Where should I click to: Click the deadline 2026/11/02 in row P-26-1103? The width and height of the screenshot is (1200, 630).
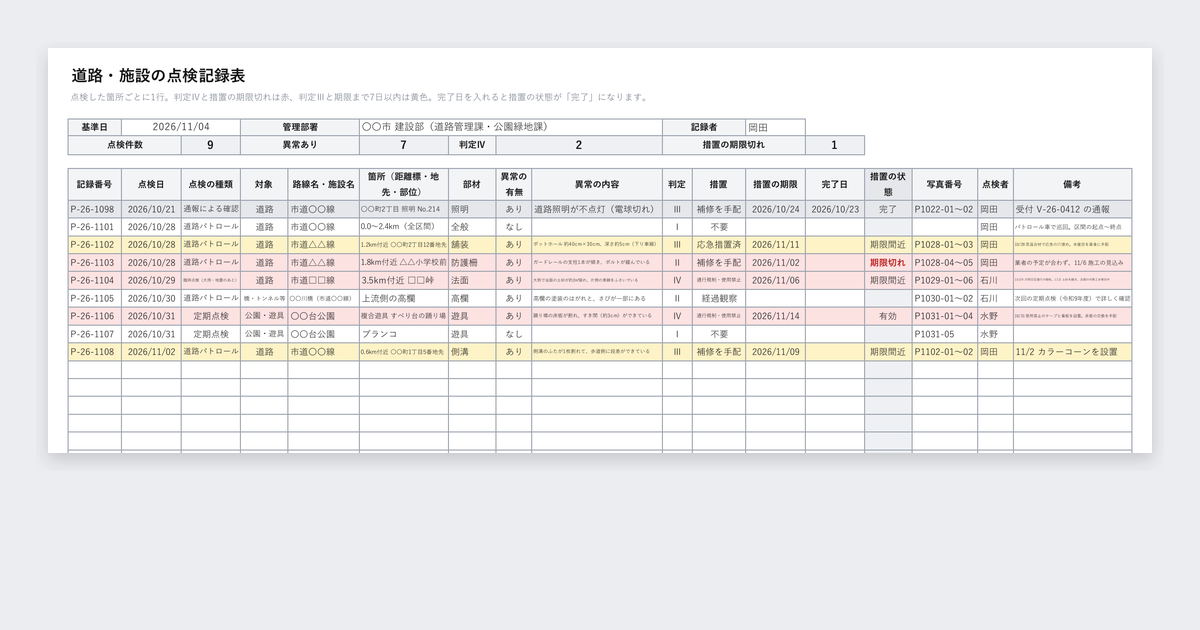[776, 263]
